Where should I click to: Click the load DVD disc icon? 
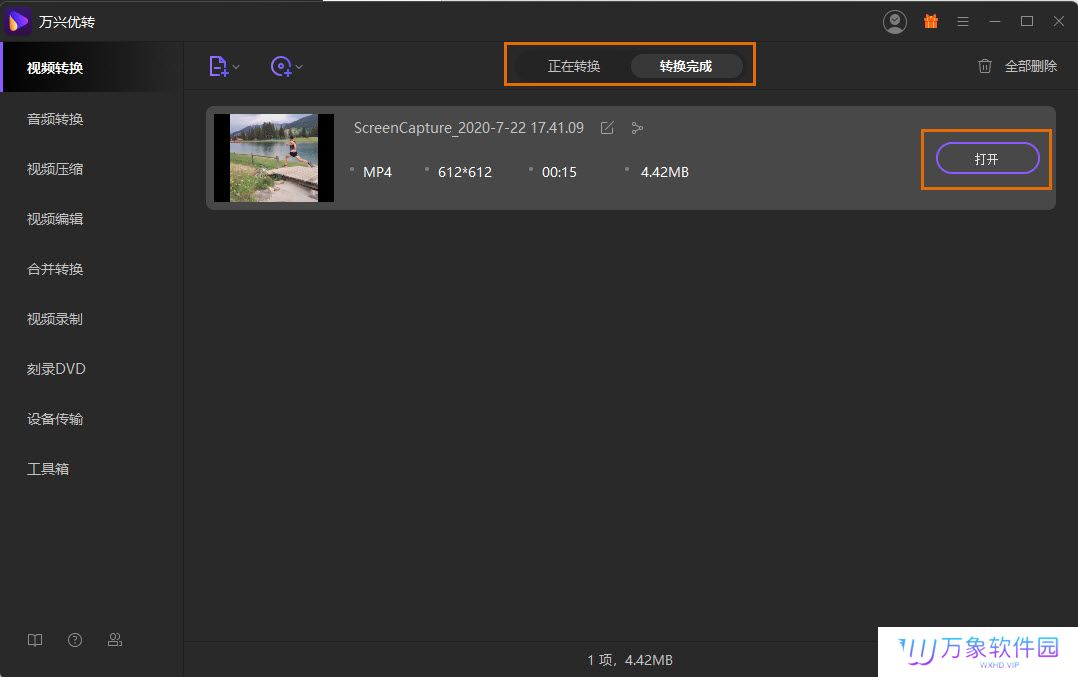(281, 67)
